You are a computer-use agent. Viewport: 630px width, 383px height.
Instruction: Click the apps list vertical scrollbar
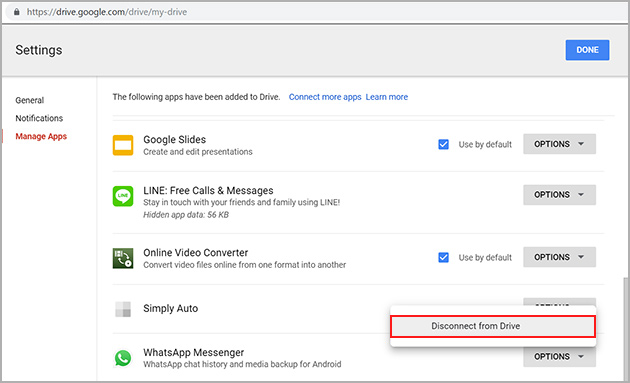(625, 329)
